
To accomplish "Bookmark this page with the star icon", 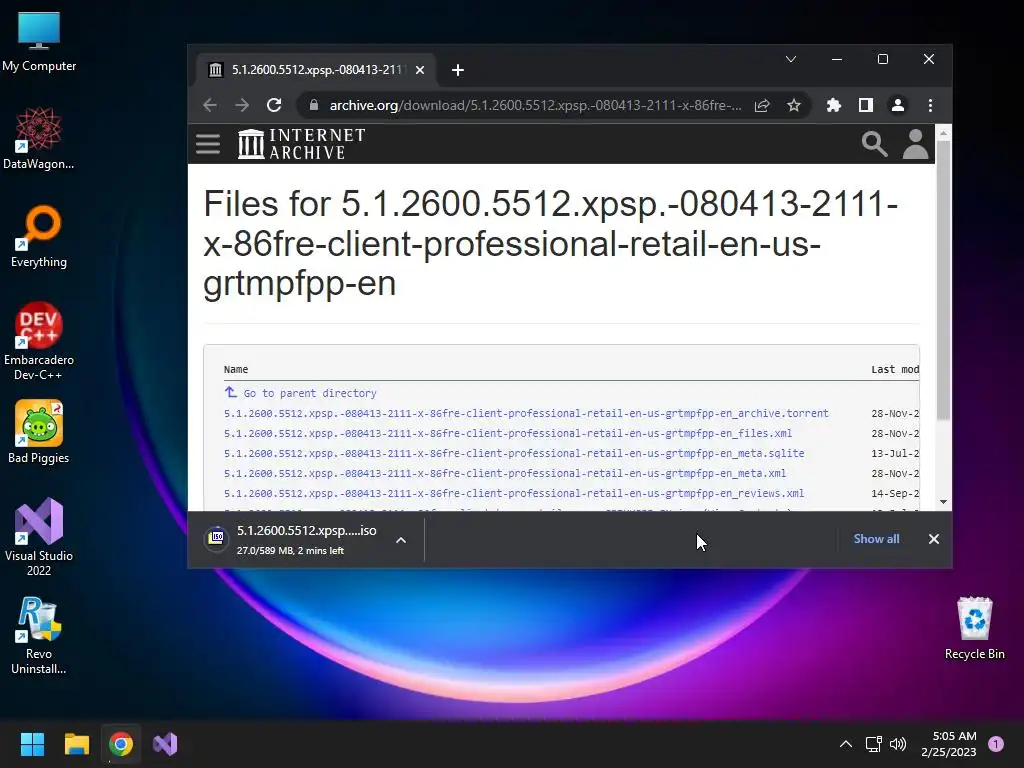I will [793, 105].
